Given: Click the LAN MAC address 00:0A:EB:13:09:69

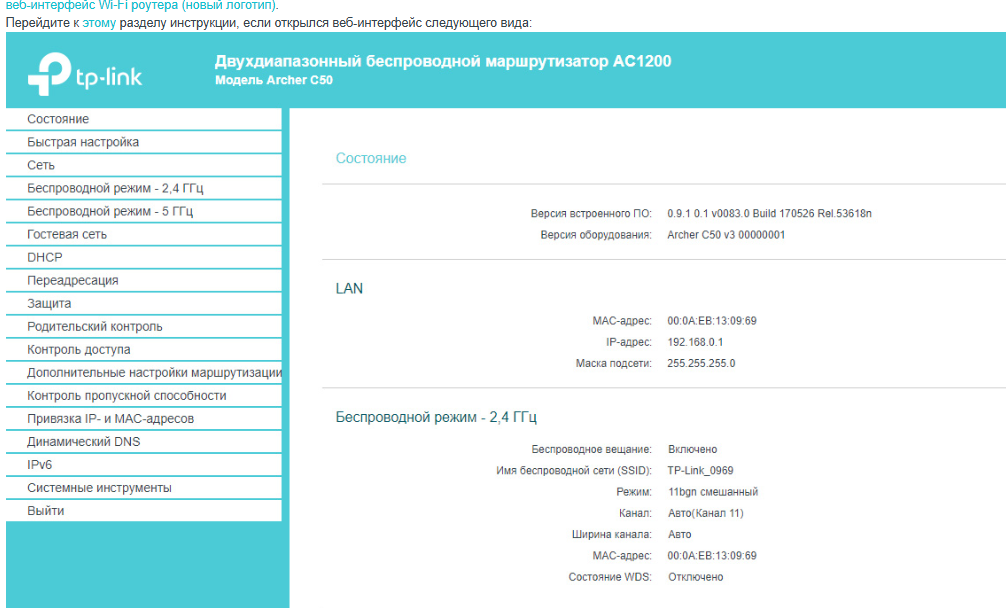Looking at the screenshot, I should 712,321.
